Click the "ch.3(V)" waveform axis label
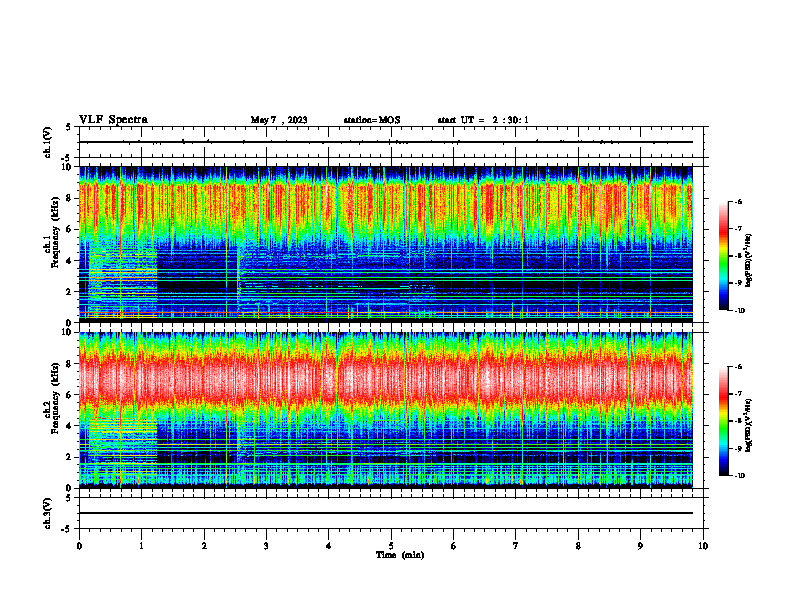The width and height of the screenshot is (792, 612). coord(48,513)
